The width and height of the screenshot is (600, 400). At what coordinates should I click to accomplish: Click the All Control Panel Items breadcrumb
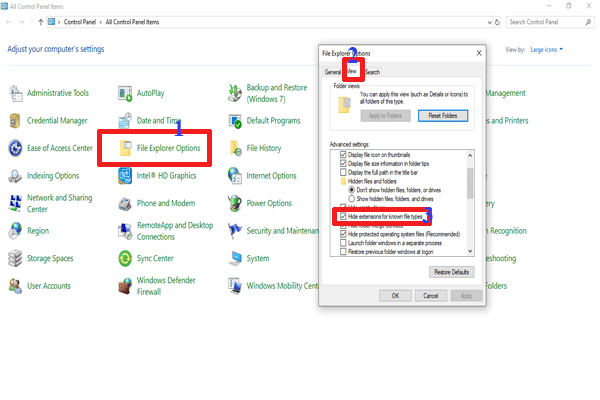coord(132,22)
